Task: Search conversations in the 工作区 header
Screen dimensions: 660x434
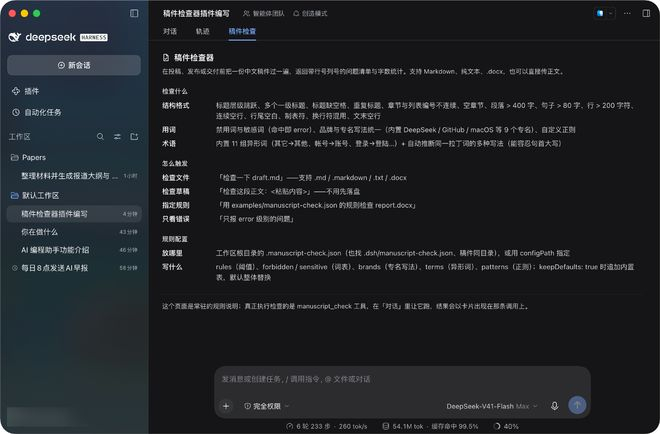Action: tap(100, 136)
